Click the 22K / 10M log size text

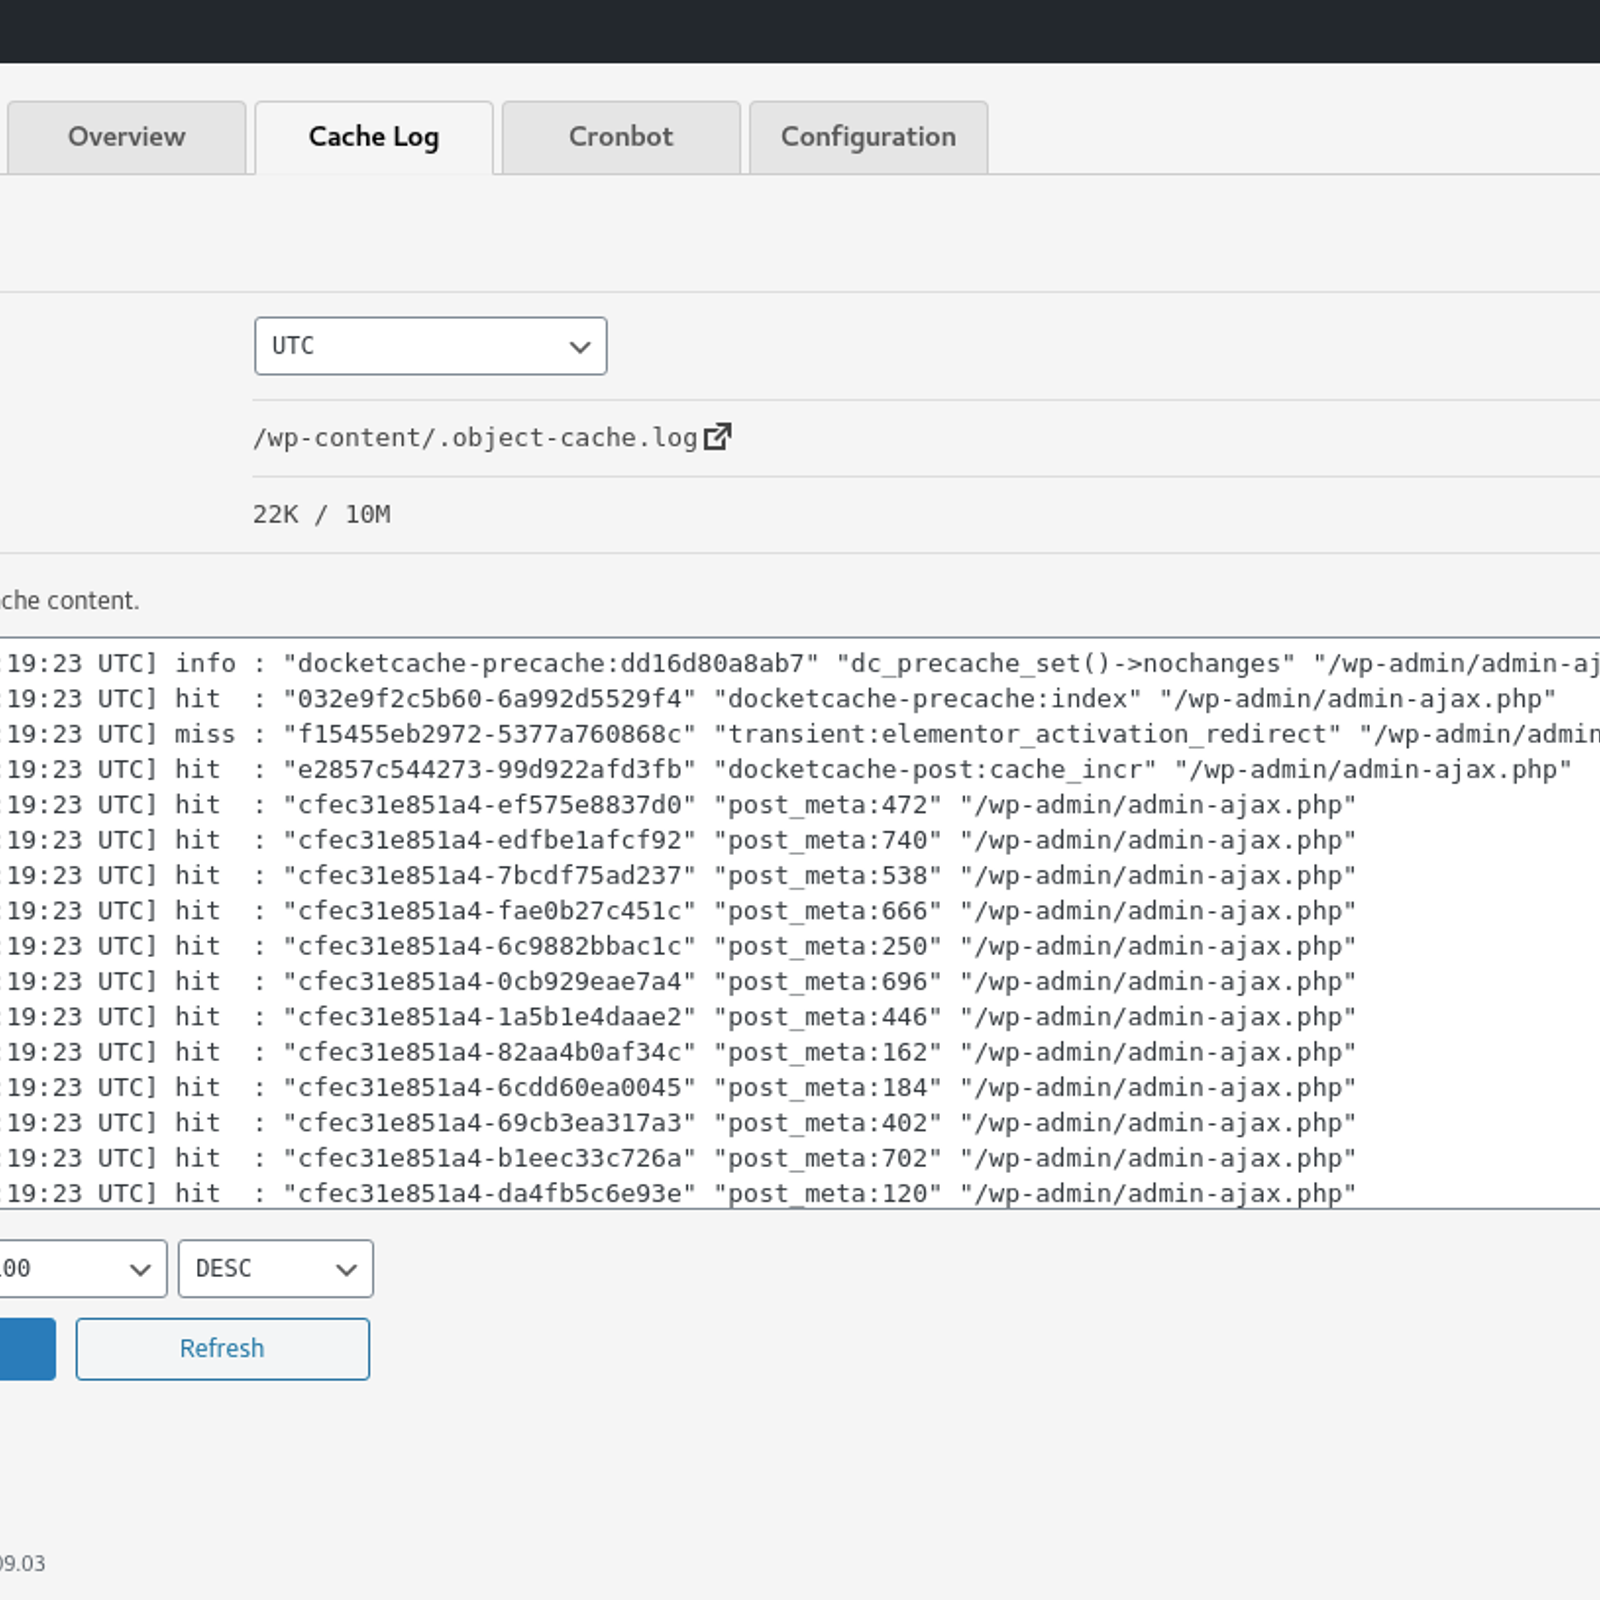[321, 514]
